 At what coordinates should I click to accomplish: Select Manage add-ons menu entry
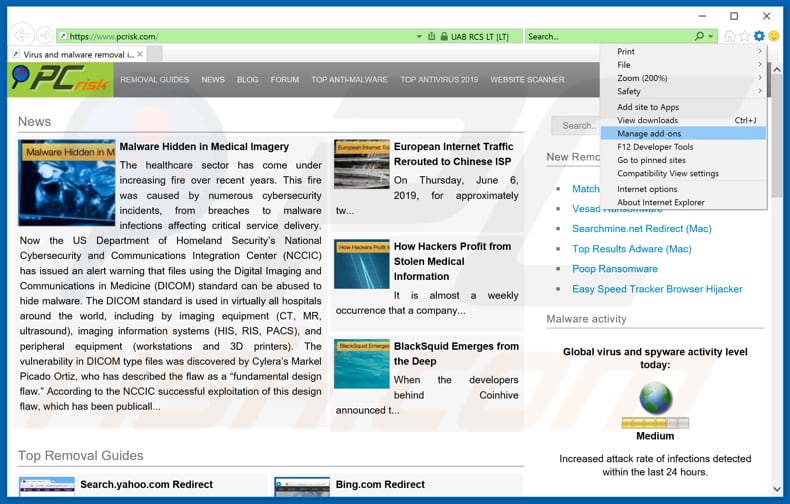pos(683,134)
